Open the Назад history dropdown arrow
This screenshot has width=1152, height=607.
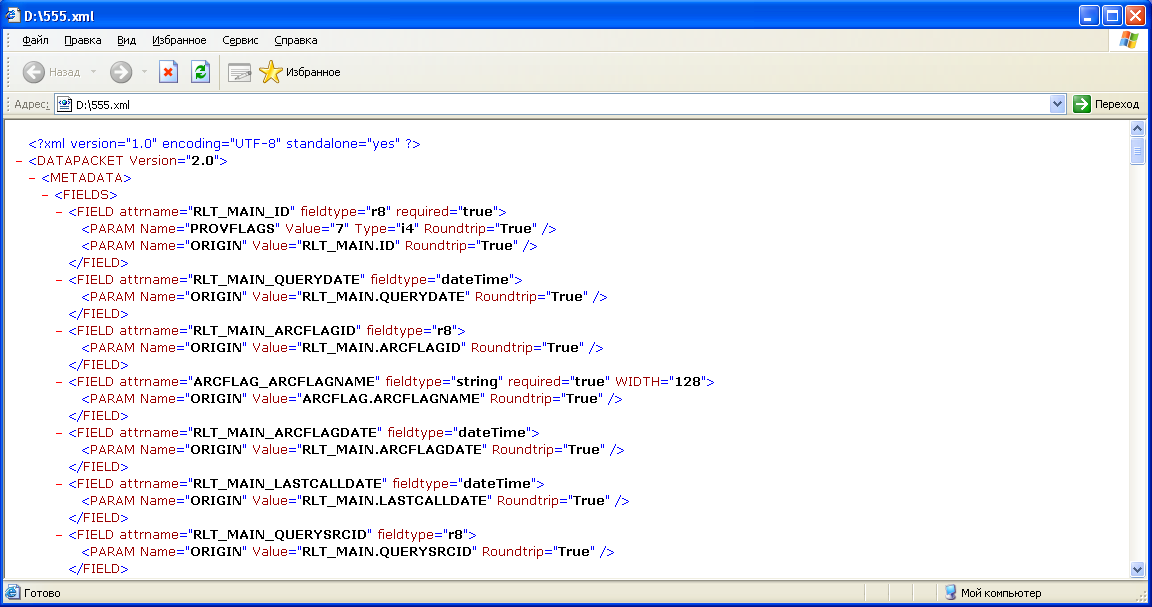tap(93, 72)
